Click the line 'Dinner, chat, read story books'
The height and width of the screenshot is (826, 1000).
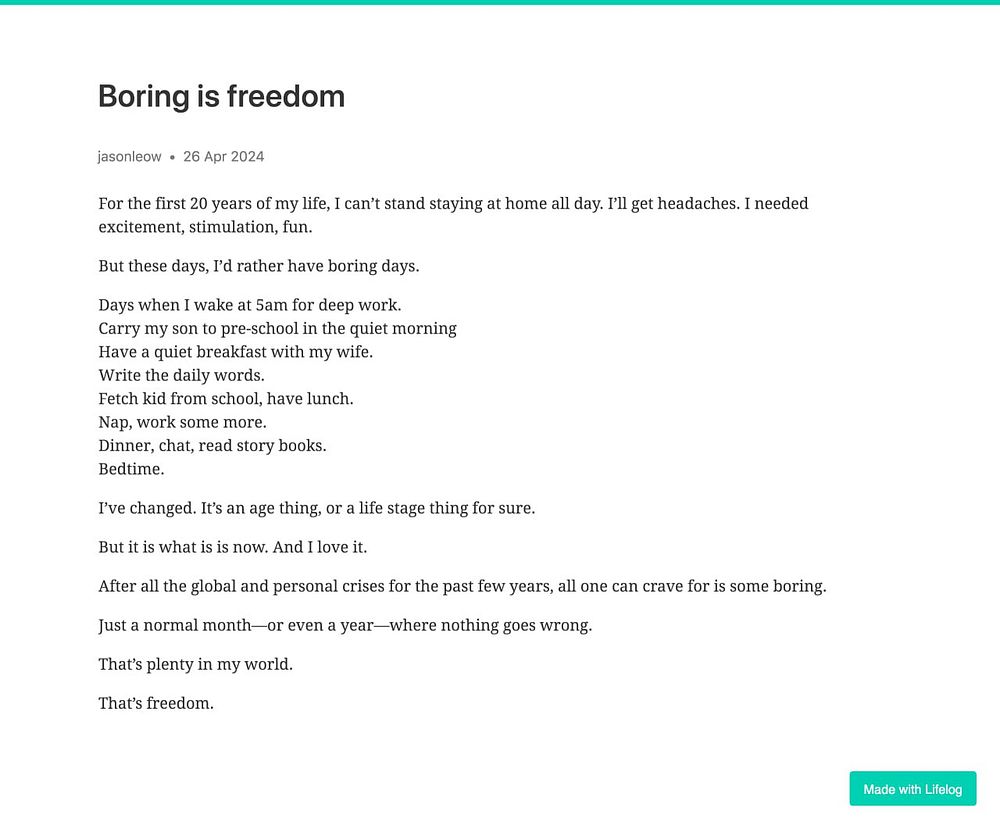pos(212,446)
